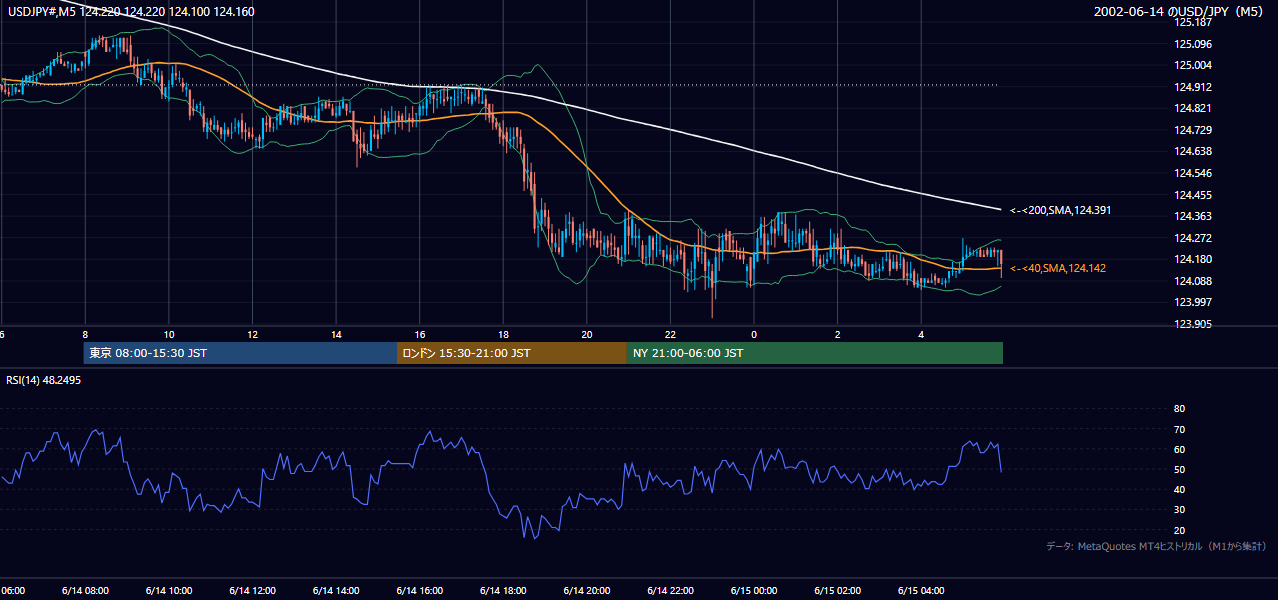Click the 6/14 16:00 date label
Viewport: 1278px width, 600px height.
coord(419,590)
